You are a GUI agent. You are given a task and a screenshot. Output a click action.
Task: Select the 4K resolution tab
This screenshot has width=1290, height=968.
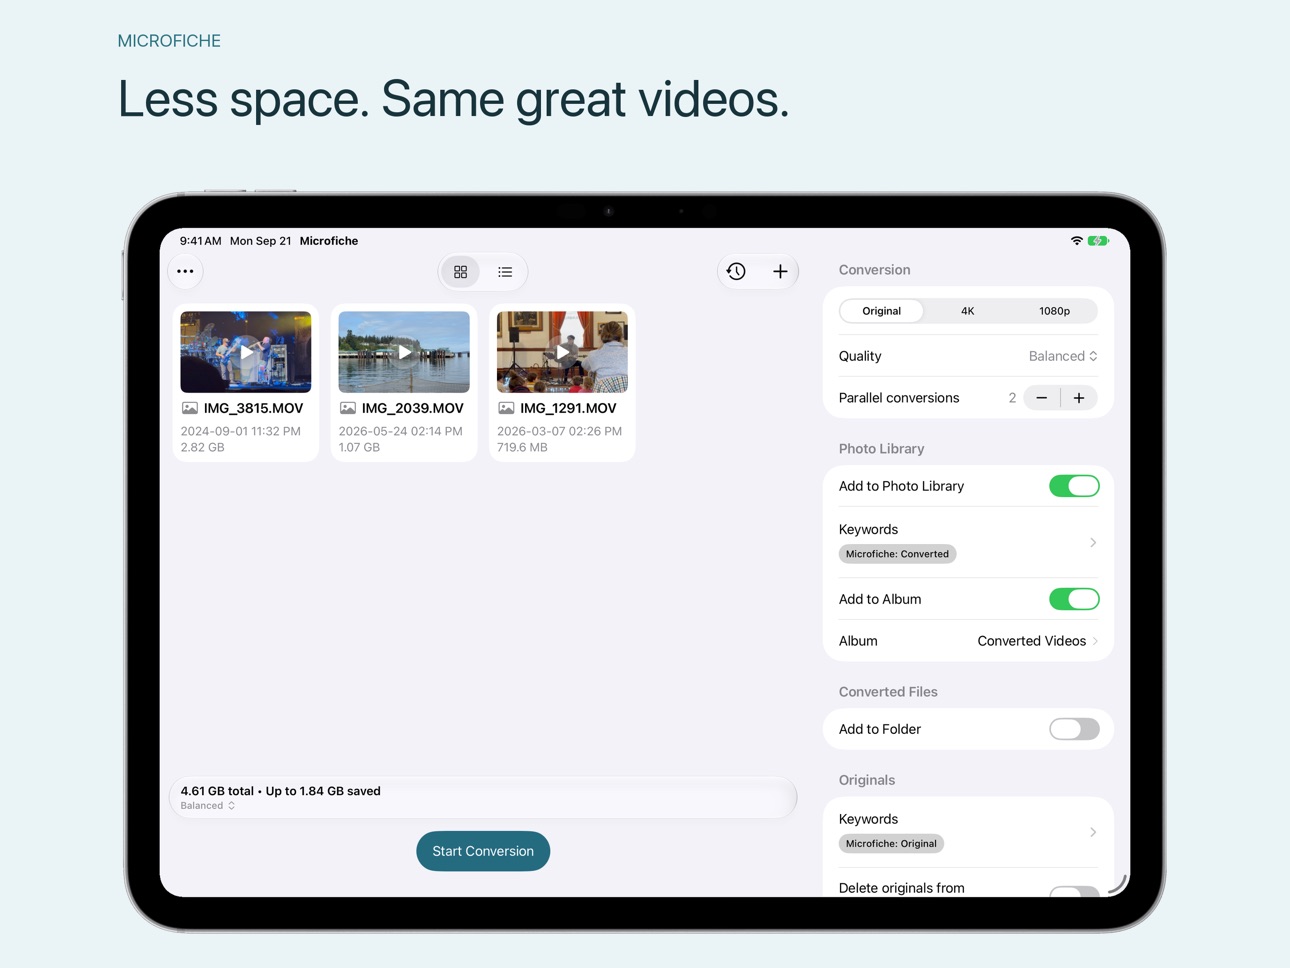click(968, 311)
